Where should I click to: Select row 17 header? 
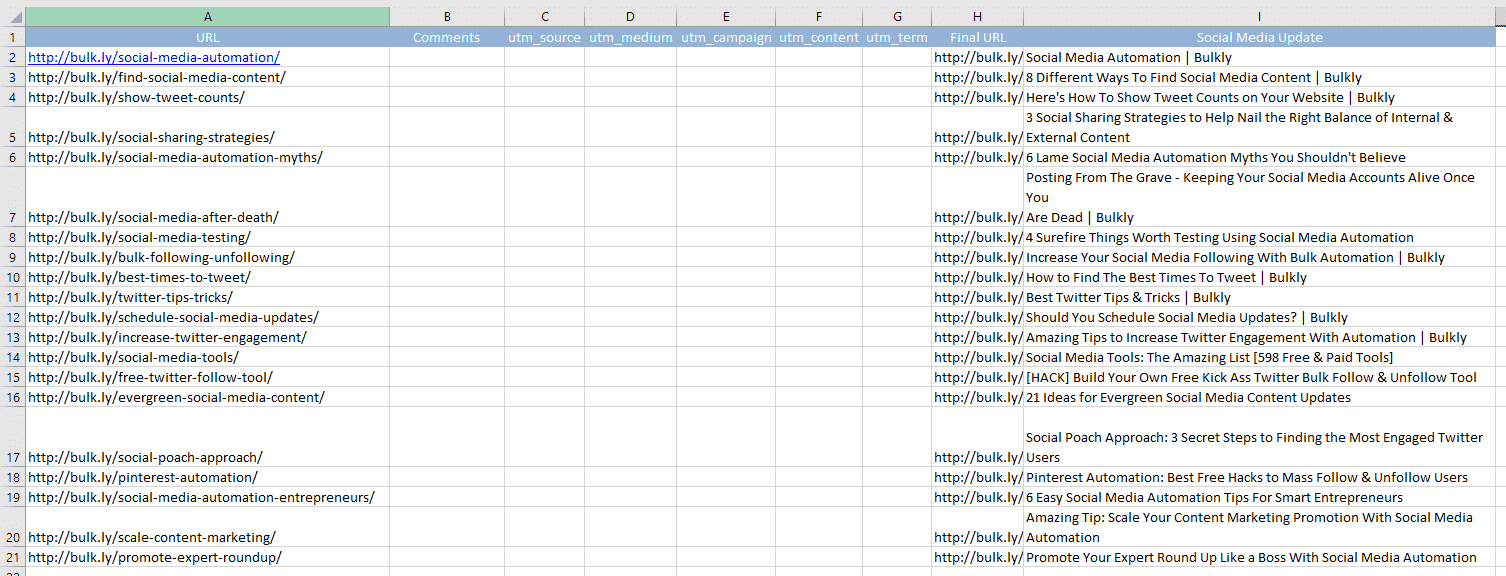coord(13,437)
